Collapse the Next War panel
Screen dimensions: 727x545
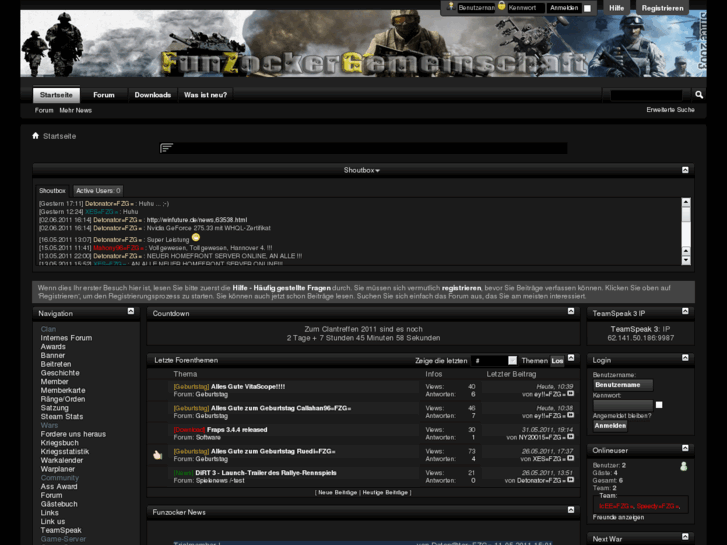click(x=685, y=536)
